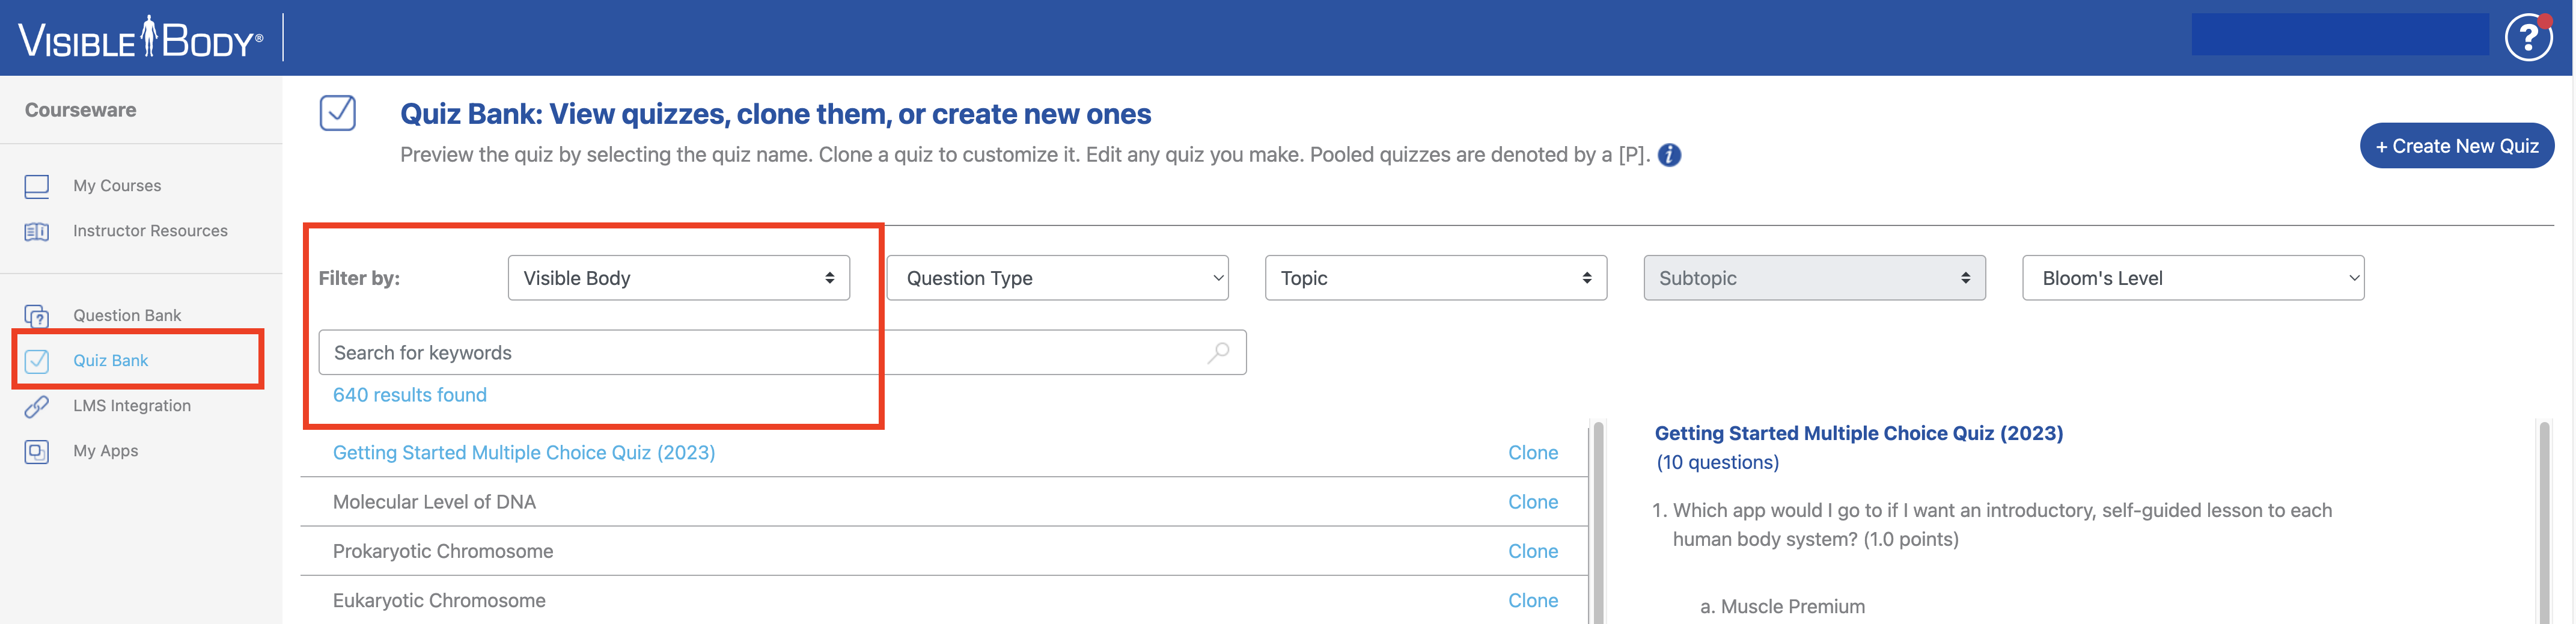Select the Instructor Resources sidebar icon
Viewport: 2576px width, 624px height.
(x=36, y=230)
